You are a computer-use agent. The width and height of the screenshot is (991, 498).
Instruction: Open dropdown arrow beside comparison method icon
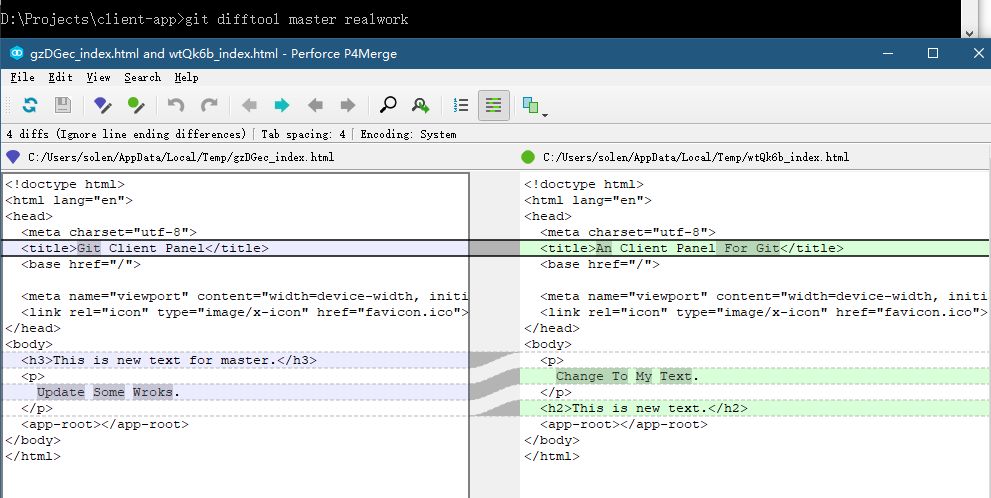pyautogui.click(x=545, y=114)
